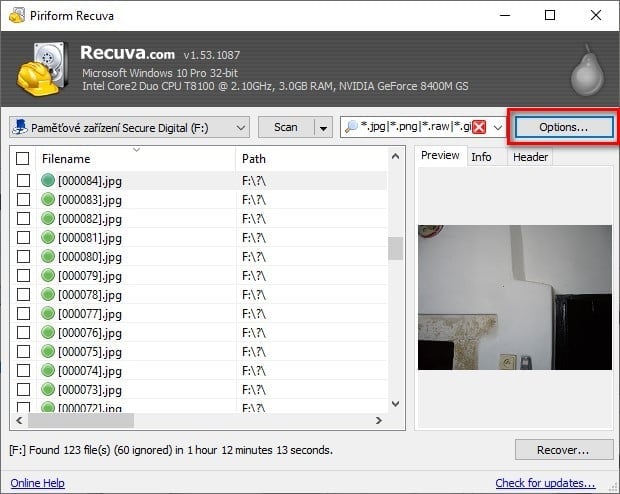Viewport: 620px width, 494px height.
Task: Expand the file filter dropdown chevron
Action: (x=498, y=127)
